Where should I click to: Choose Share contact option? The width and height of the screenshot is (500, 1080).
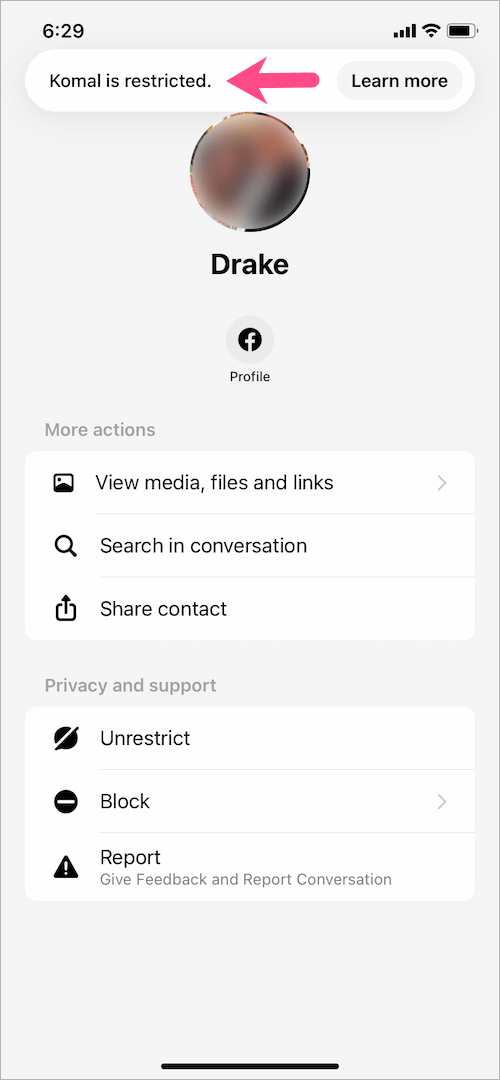click(163, 609)
